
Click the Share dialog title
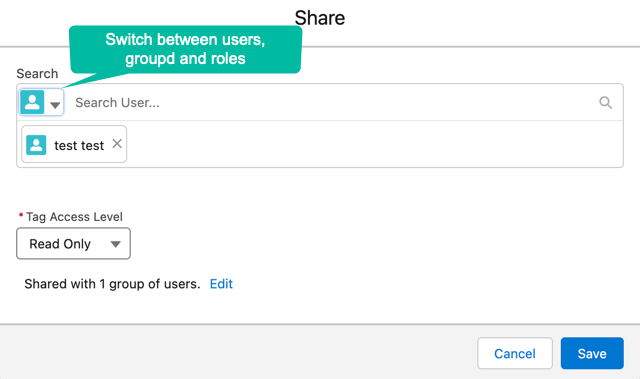320,18
